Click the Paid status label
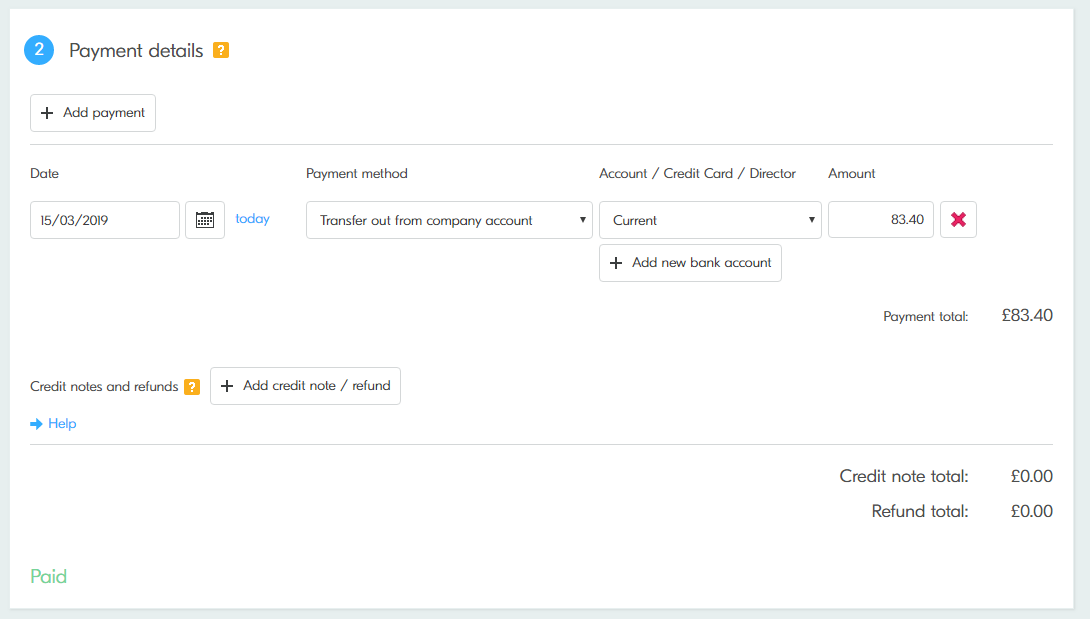 point(49,577)
